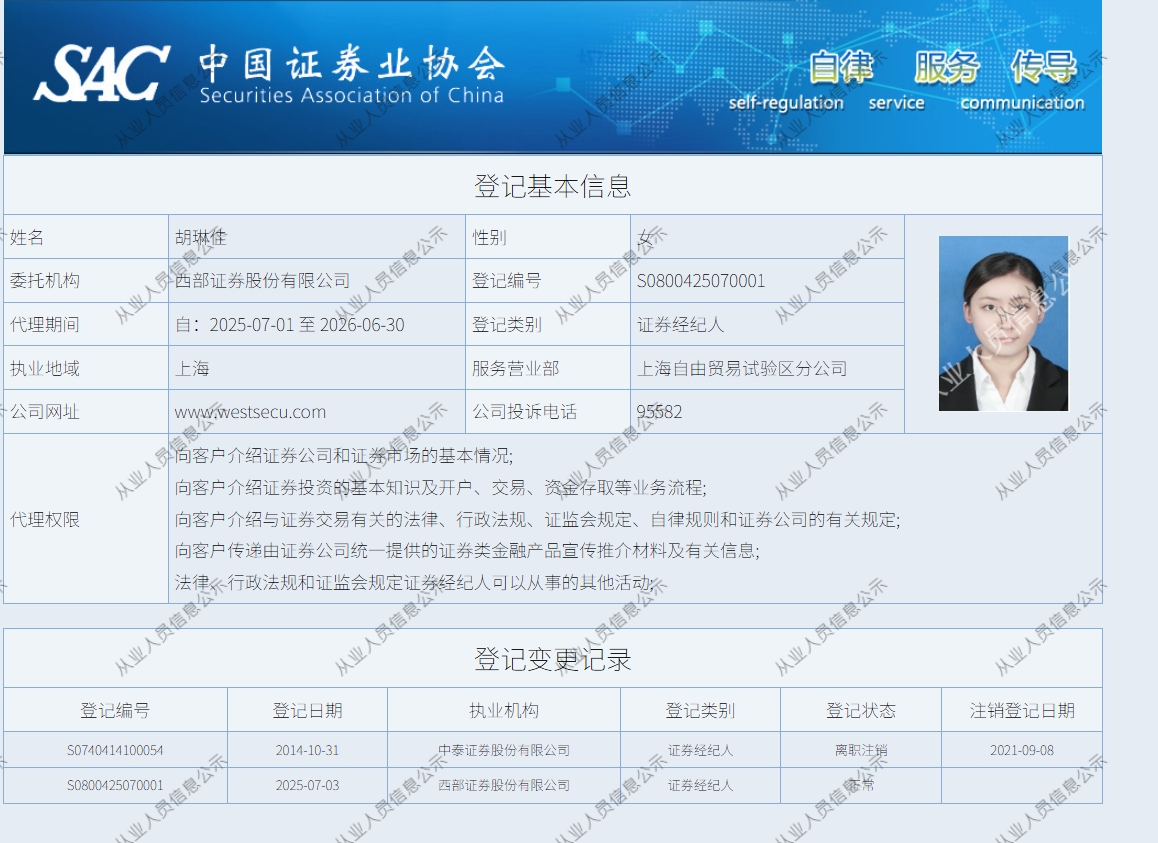1158x843 pixels.
Task: Select record number S0740414100054
Action: (115, 750)
